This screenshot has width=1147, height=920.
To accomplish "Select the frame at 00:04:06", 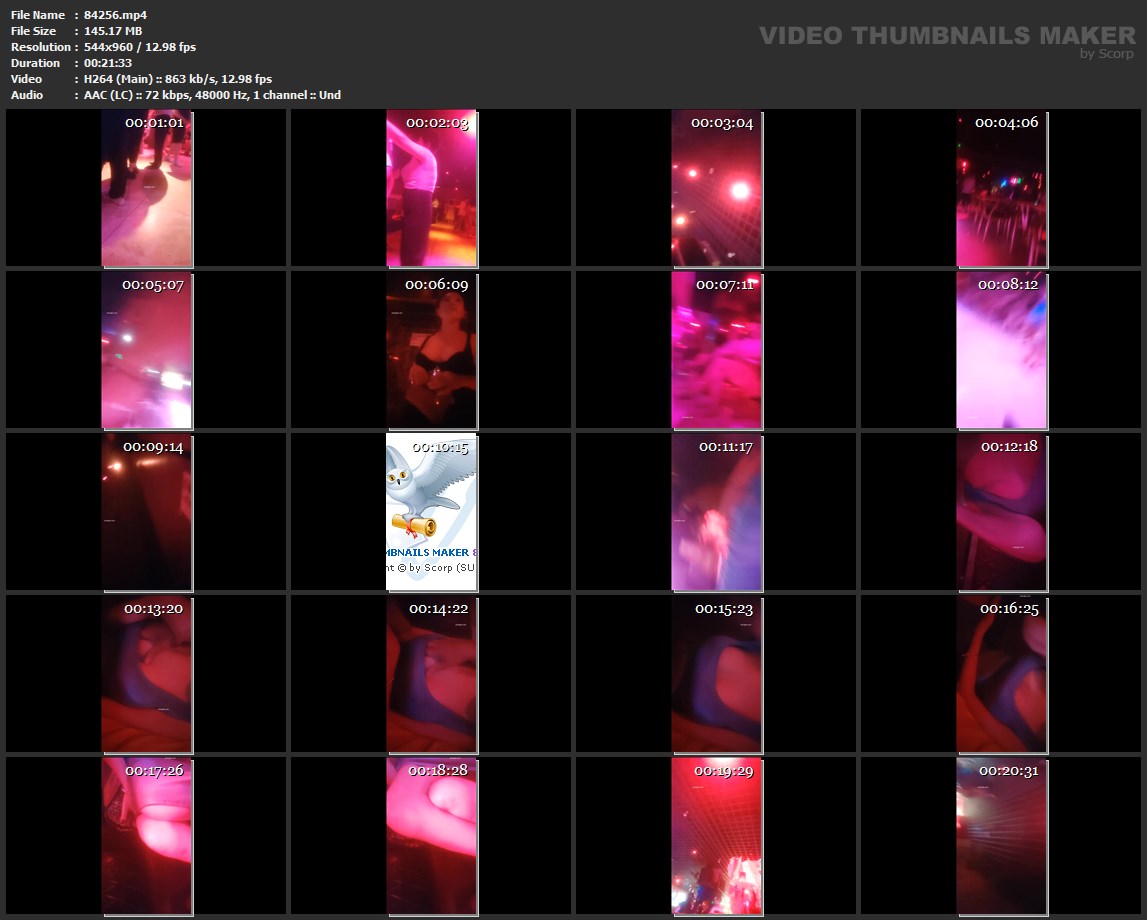I will tap(1002, 189).
